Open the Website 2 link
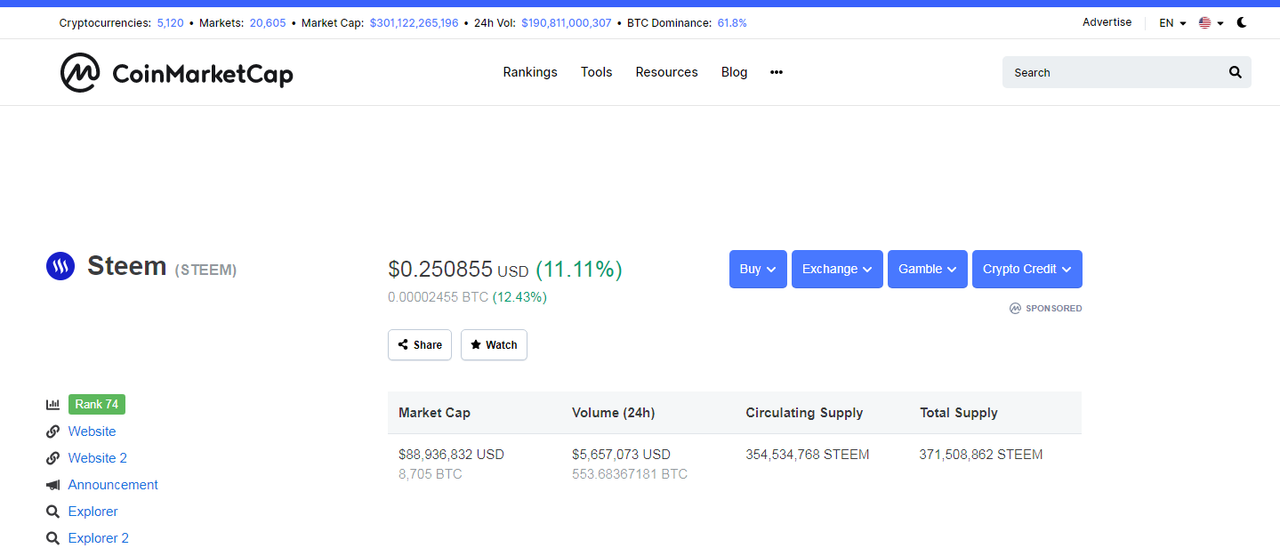 point(97,458)
